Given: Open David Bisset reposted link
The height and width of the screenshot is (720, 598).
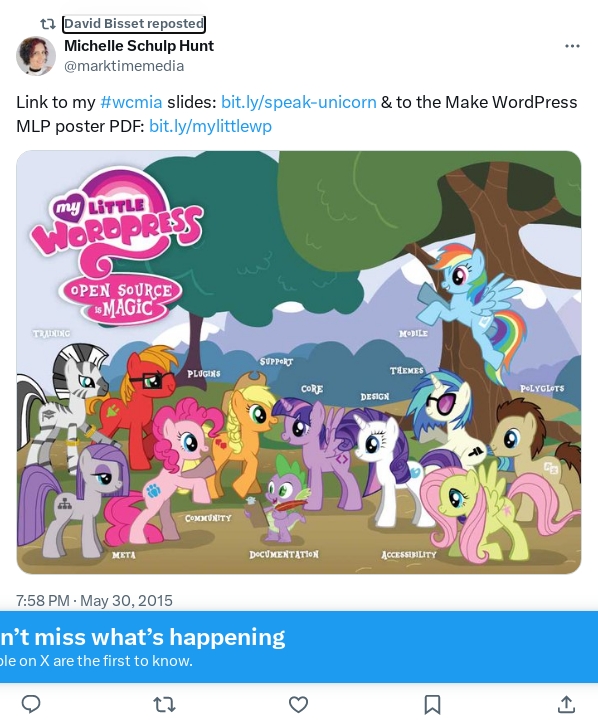Looking at the screenshot, I should (134, 23).
